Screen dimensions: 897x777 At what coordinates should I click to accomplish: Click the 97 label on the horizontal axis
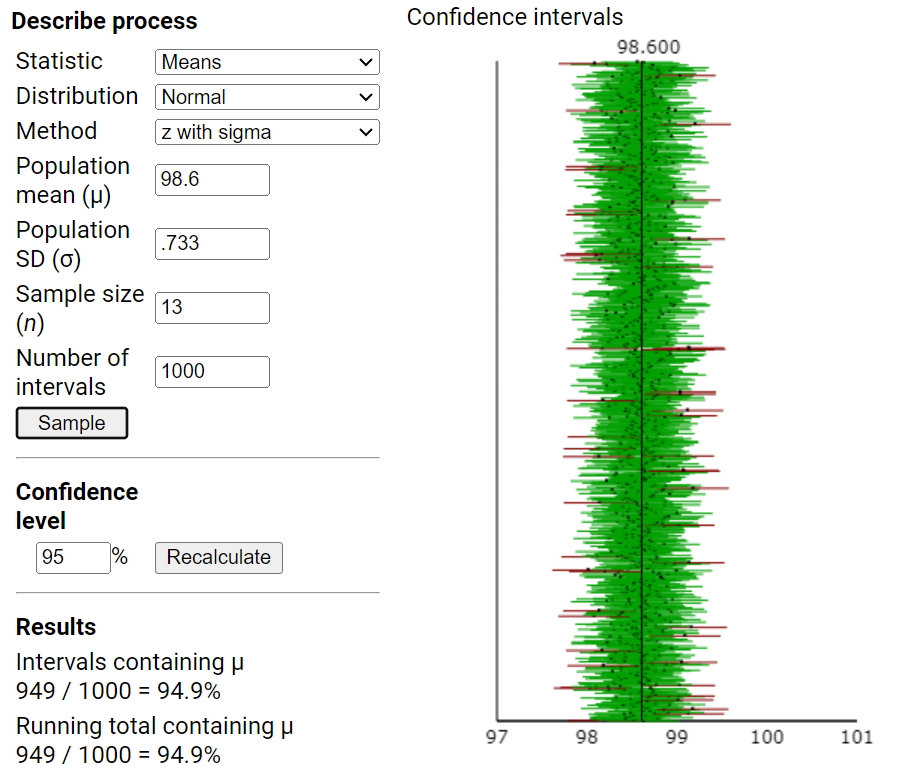point(497,737)
